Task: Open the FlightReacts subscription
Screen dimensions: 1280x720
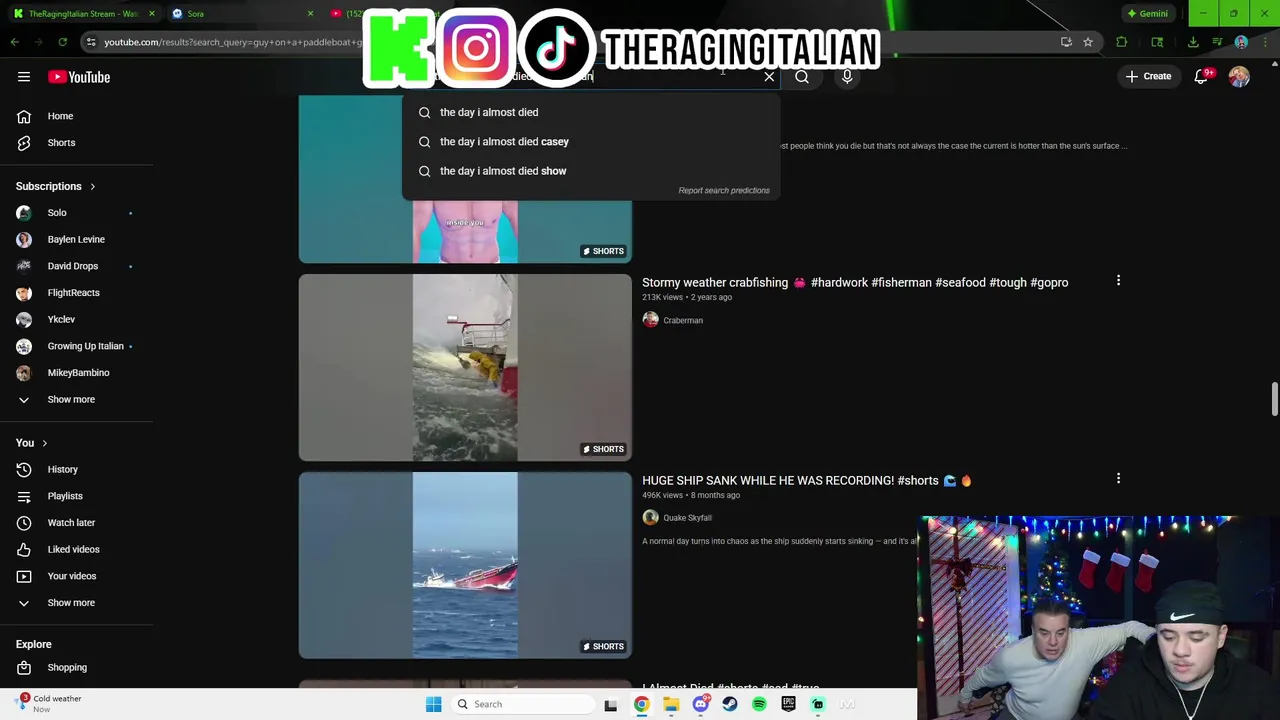Action: coord(76,293)
